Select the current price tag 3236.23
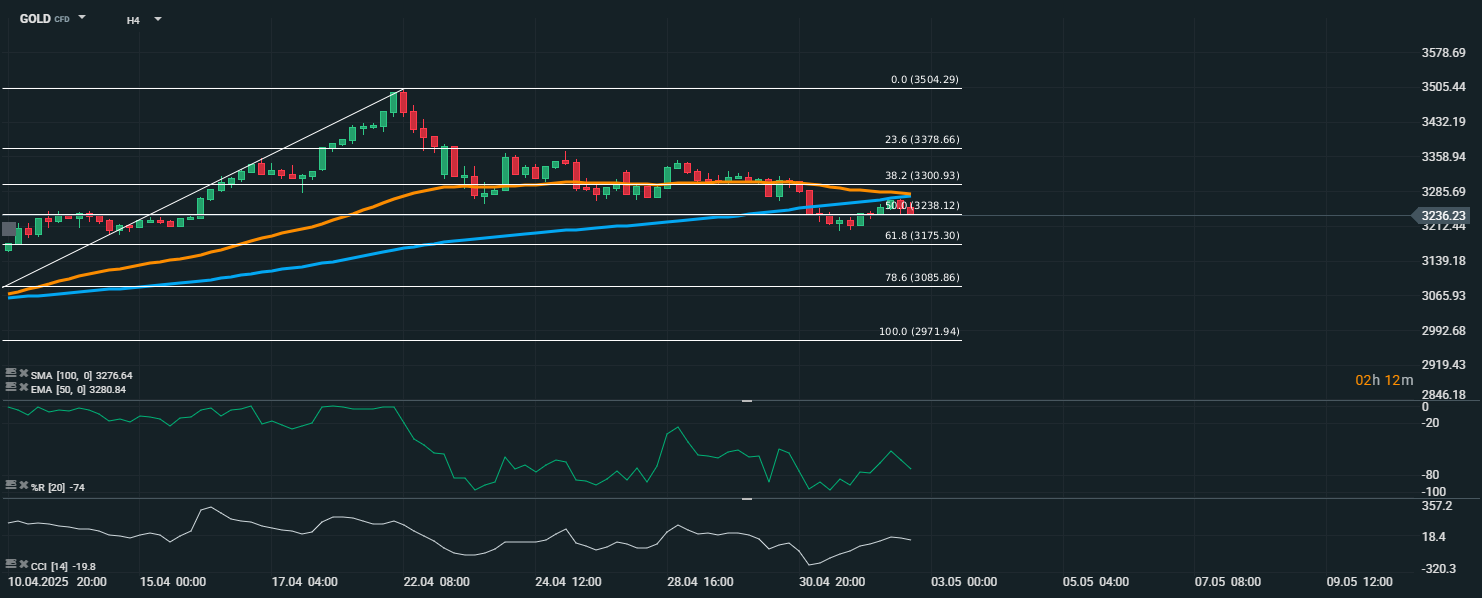1482x598 pixels. (x=1440, y=215)
